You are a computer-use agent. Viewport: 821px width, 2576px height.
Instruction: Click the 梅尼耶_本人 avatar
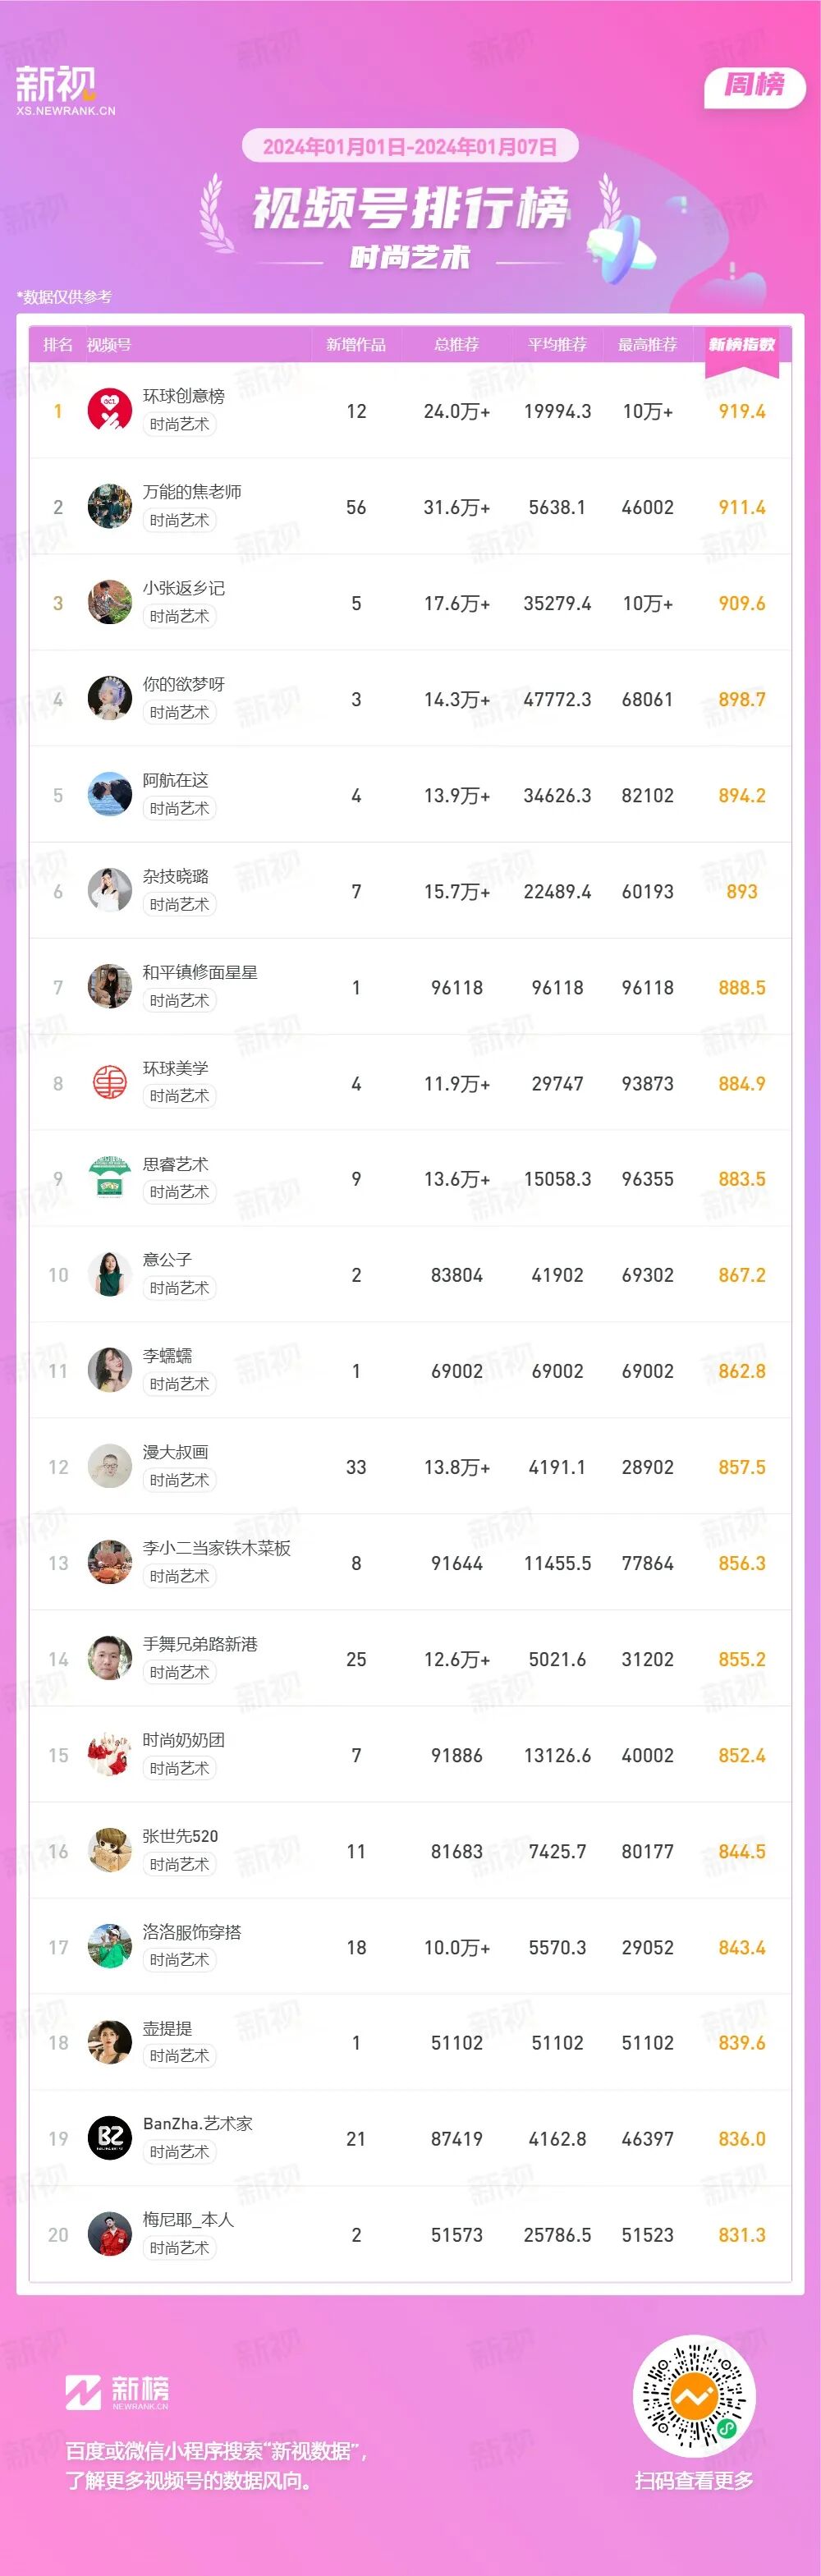110,2235
